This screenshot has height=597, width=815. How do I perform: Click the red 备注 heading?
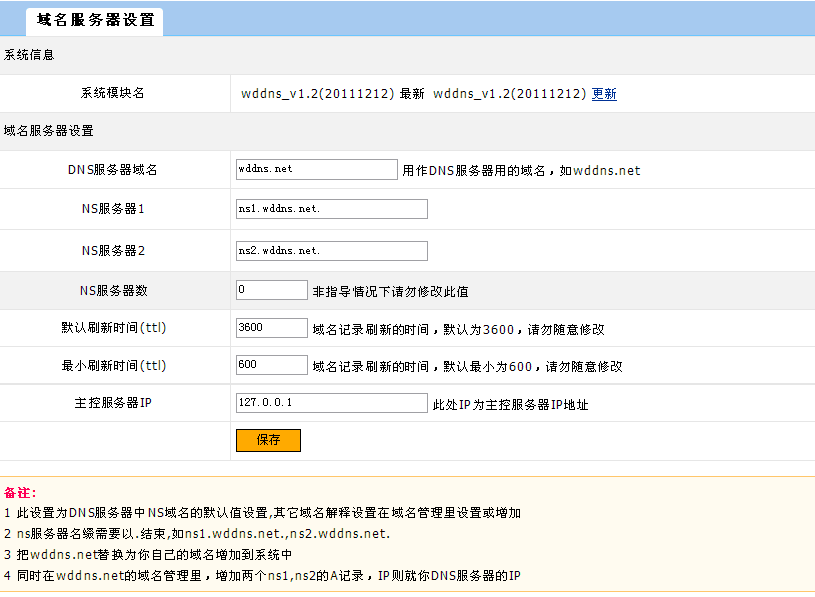pyautogui.click(x=20, y=493)
